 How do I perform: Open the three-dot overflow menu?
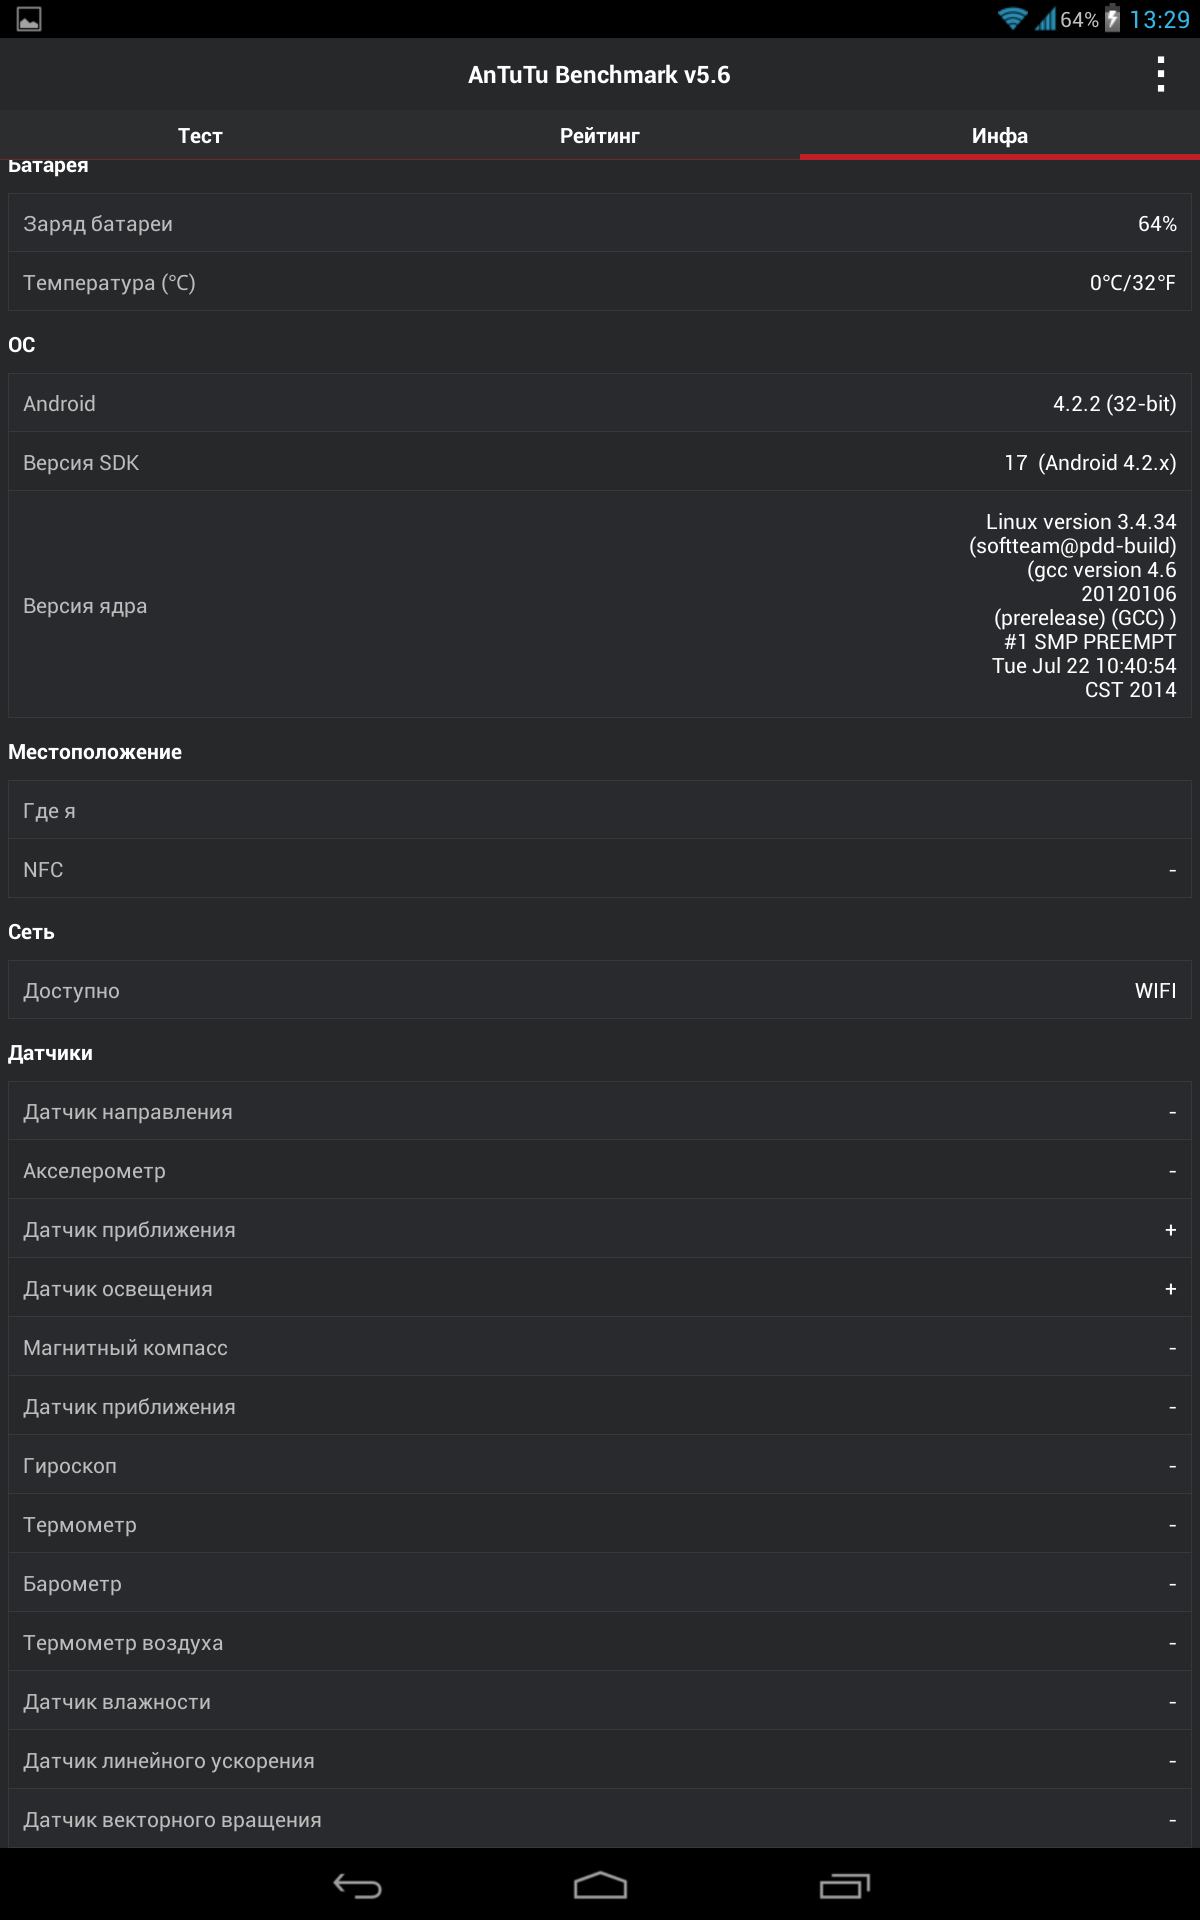(x=1160, y=75)
